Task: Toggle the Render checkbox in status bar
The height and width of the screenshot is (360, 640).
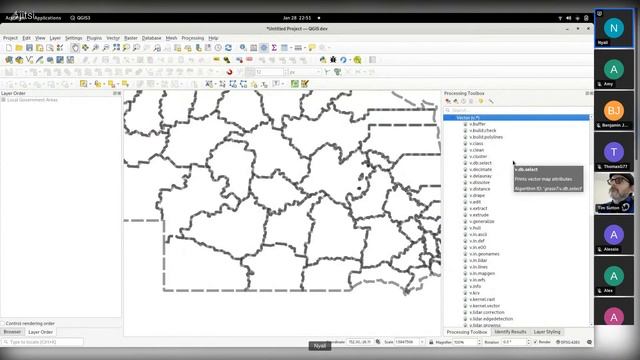Action: pos(535,342)
